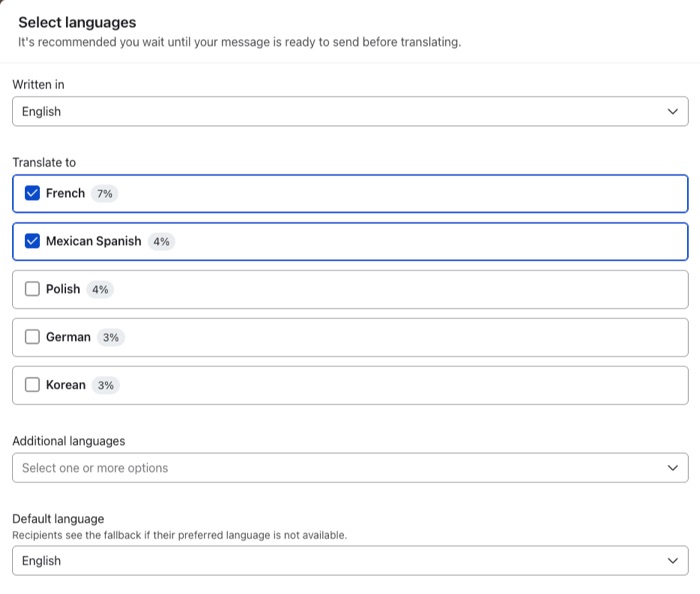Click the Mexican Spanish 4% badge
The width and height of the screenshot is (700, 594).
(161, 242)
